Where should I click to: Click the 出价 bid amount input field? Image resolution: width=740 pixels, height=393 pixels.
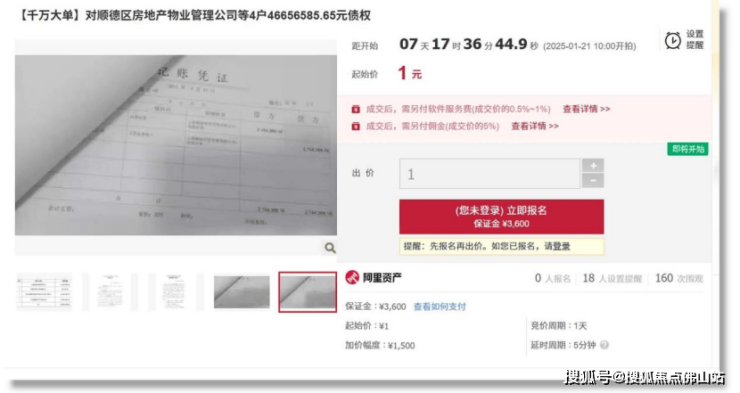click(489, 174)
